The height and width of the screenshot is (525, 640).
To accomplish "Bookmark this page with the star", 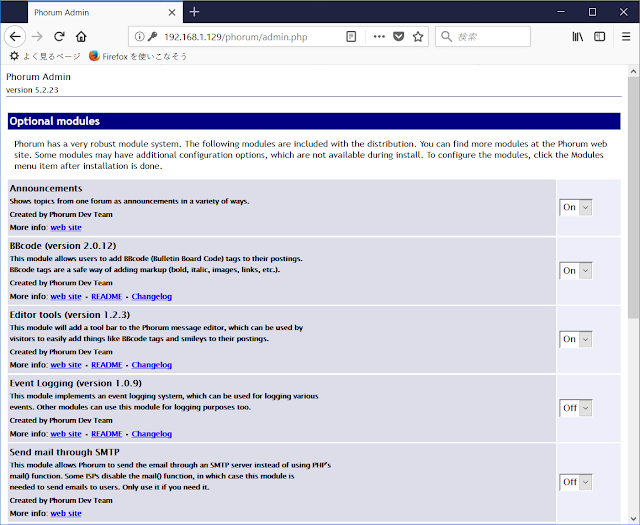I will point(418,37).
